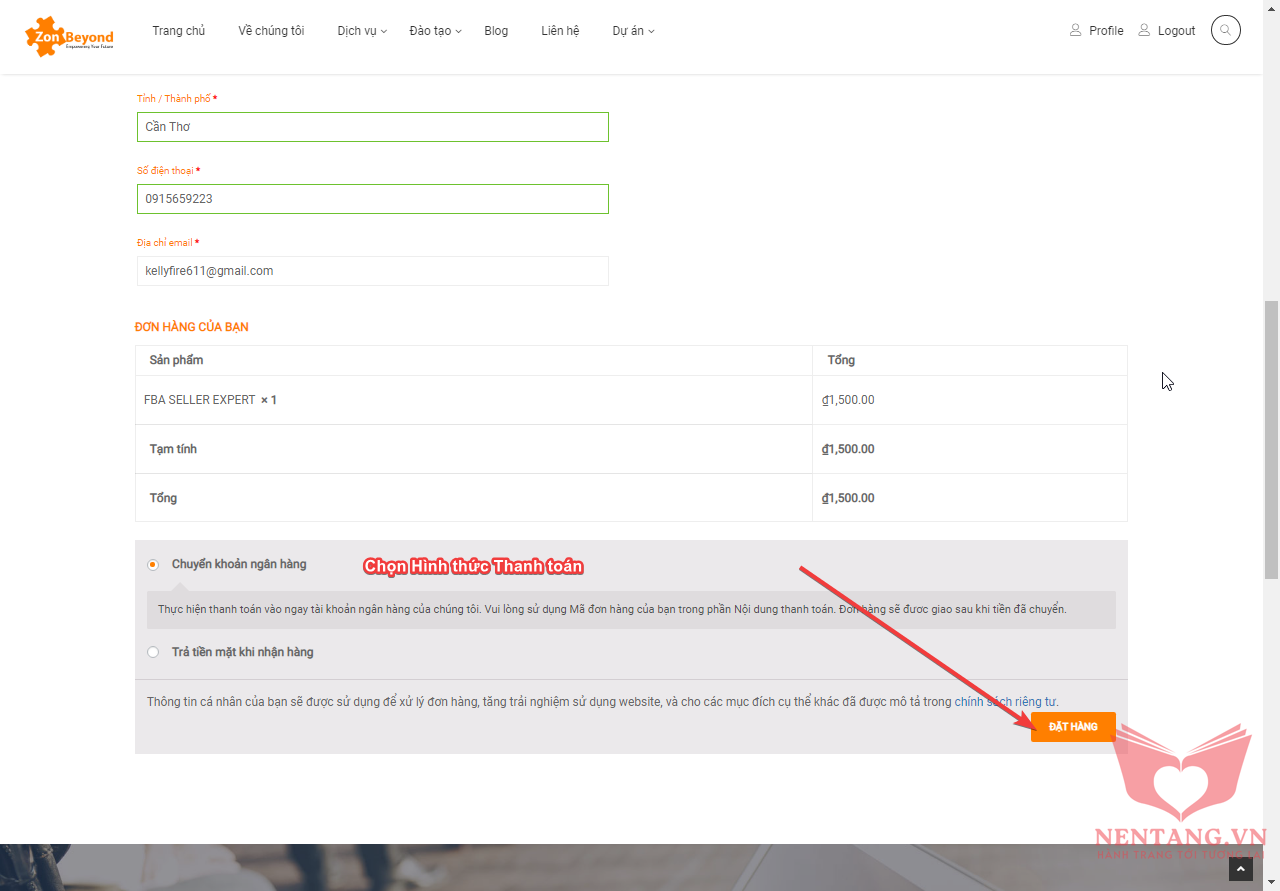Navigate to Liên hệ page
The height and width of the screenshot is (891, 1280).
(560, 31)
